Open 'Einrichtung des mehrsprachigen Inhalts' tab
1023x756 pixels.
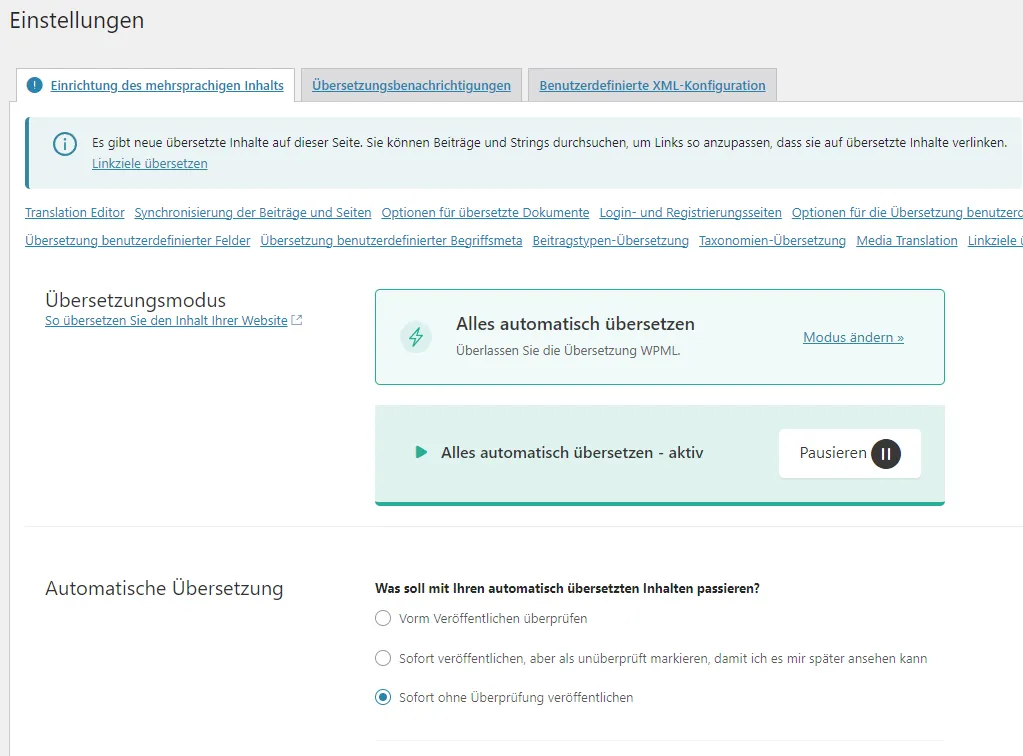tap(167, 85)
